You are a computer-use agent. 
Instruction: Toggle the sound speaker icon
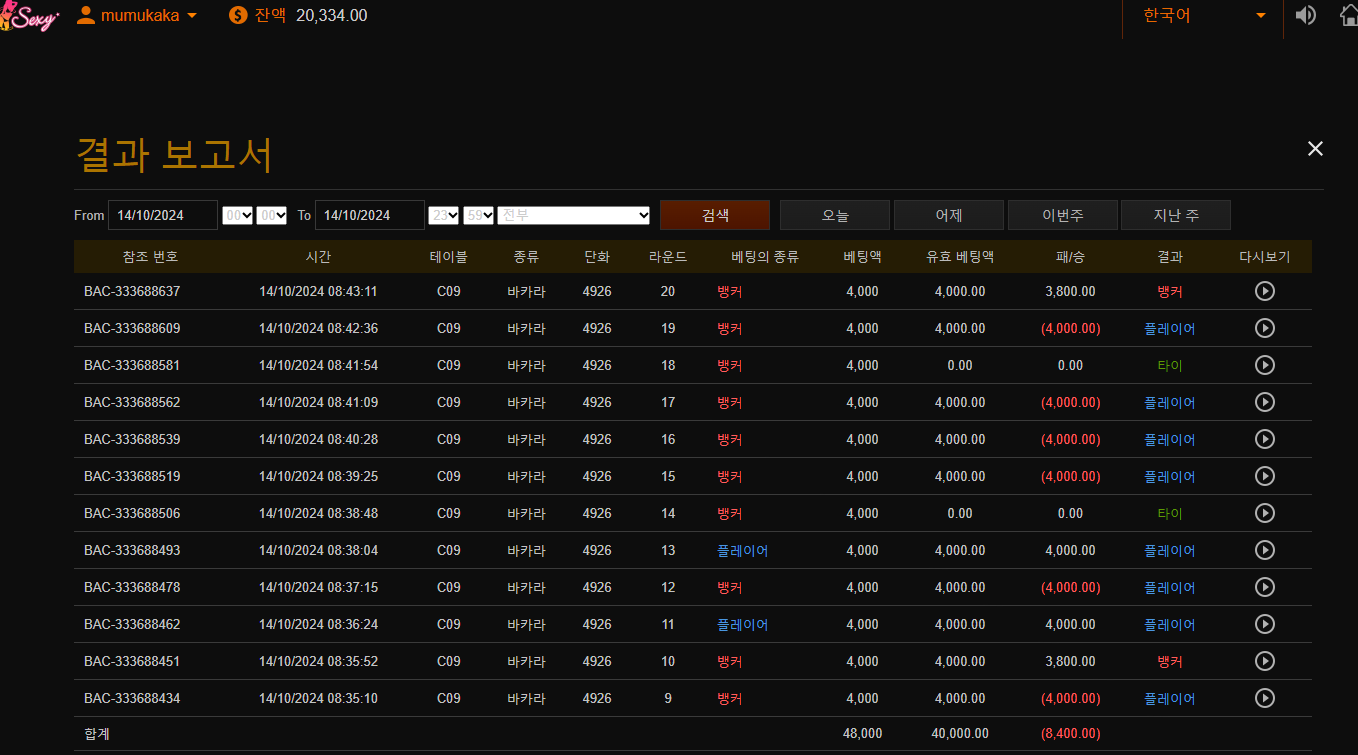click(x=1305, y=16)
